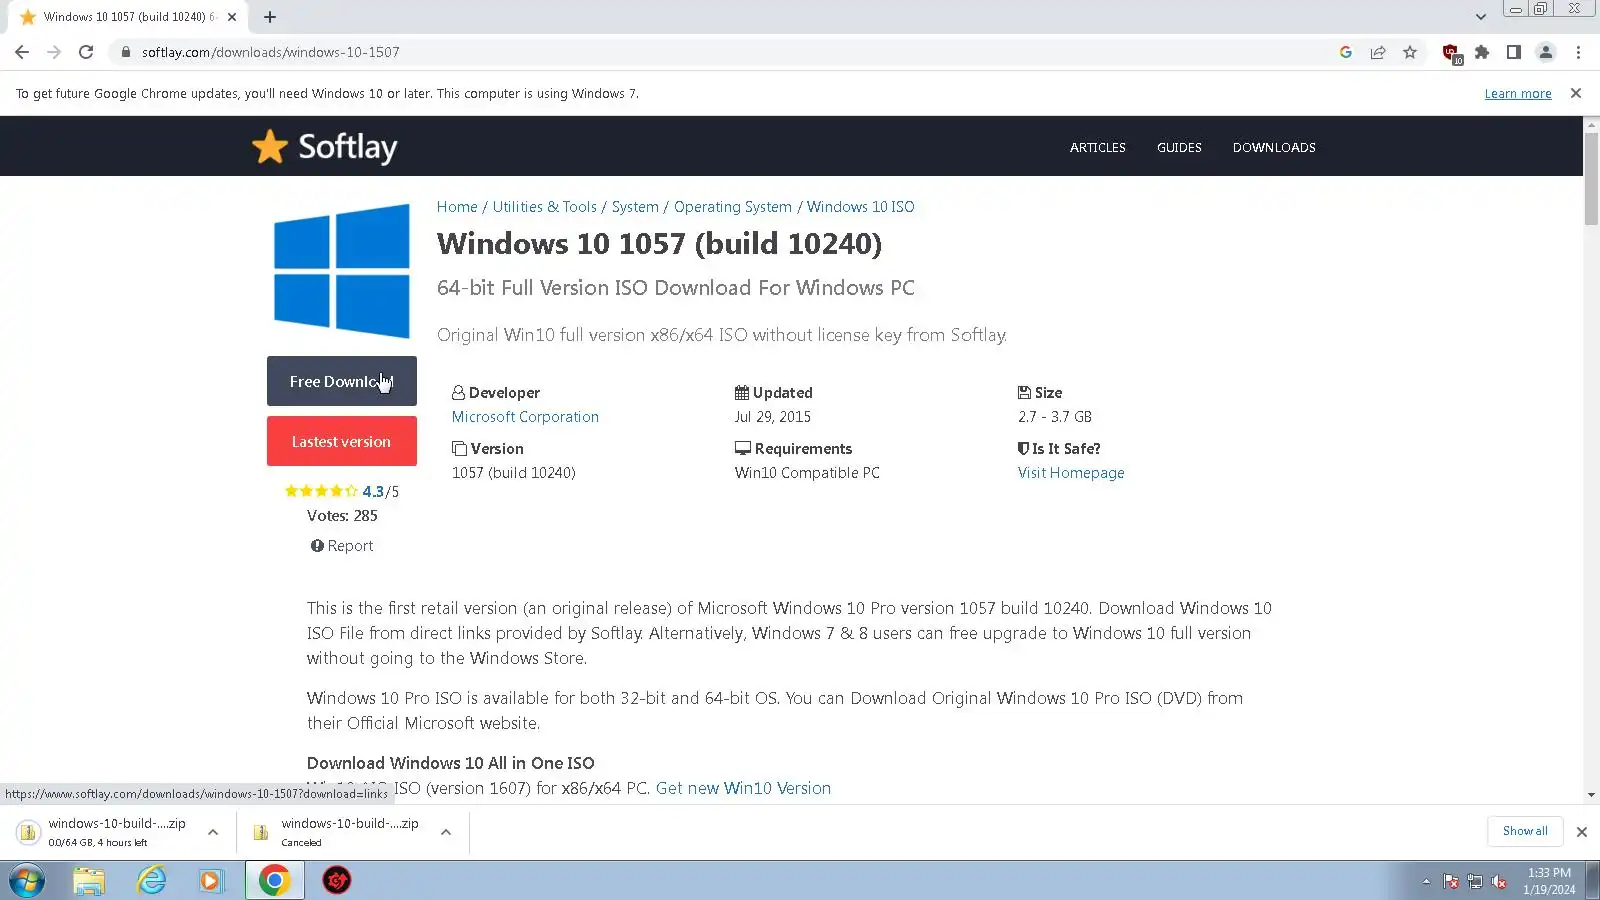The width and height of the screenshot is (1600, 900).
Task: Open Get new Win10 Version link
Action: pyautogui.click(x=743, y=788)
